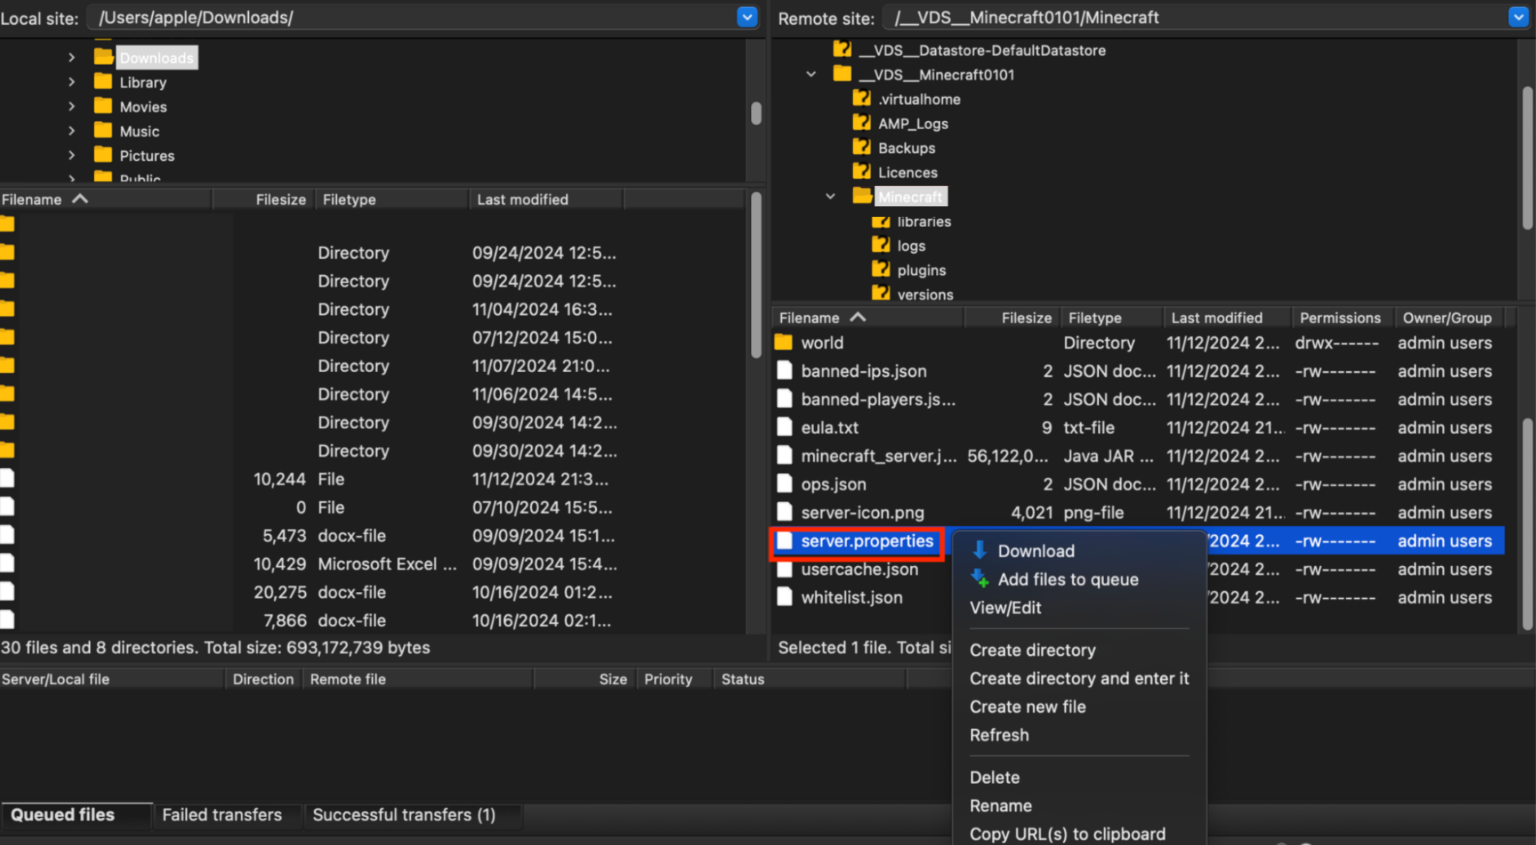Click the Download arrow icon in context menu
Screen dimensions: 1536x845
click(981, 549)
